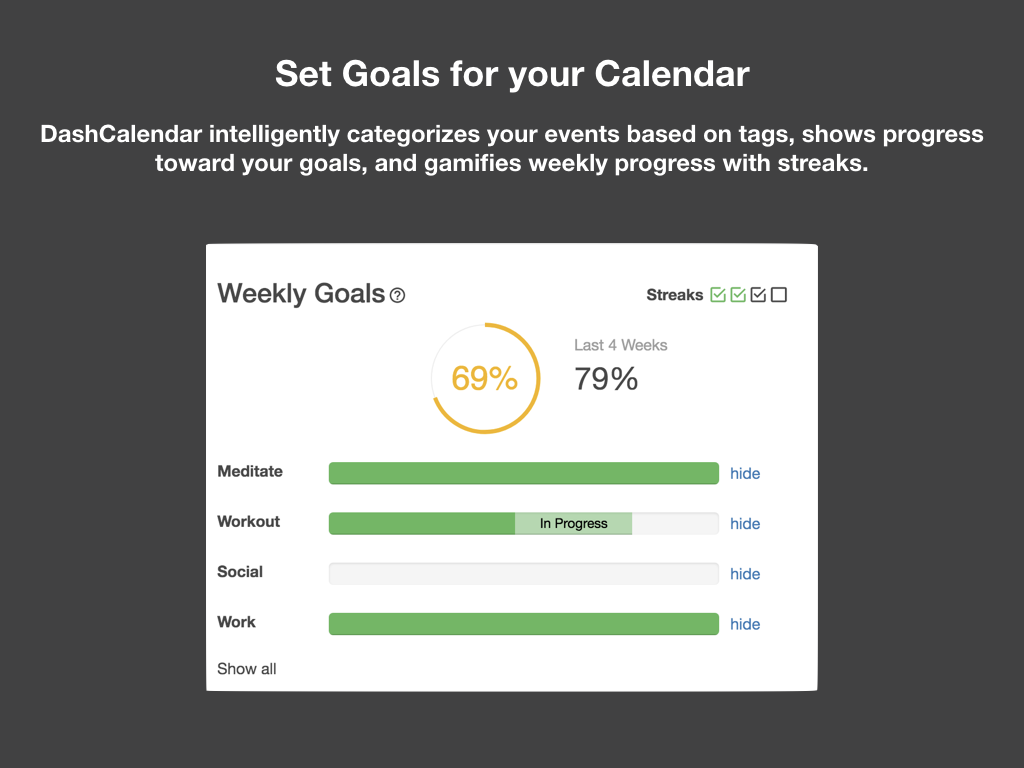Click the empty Social progress bar

(523, 573)
